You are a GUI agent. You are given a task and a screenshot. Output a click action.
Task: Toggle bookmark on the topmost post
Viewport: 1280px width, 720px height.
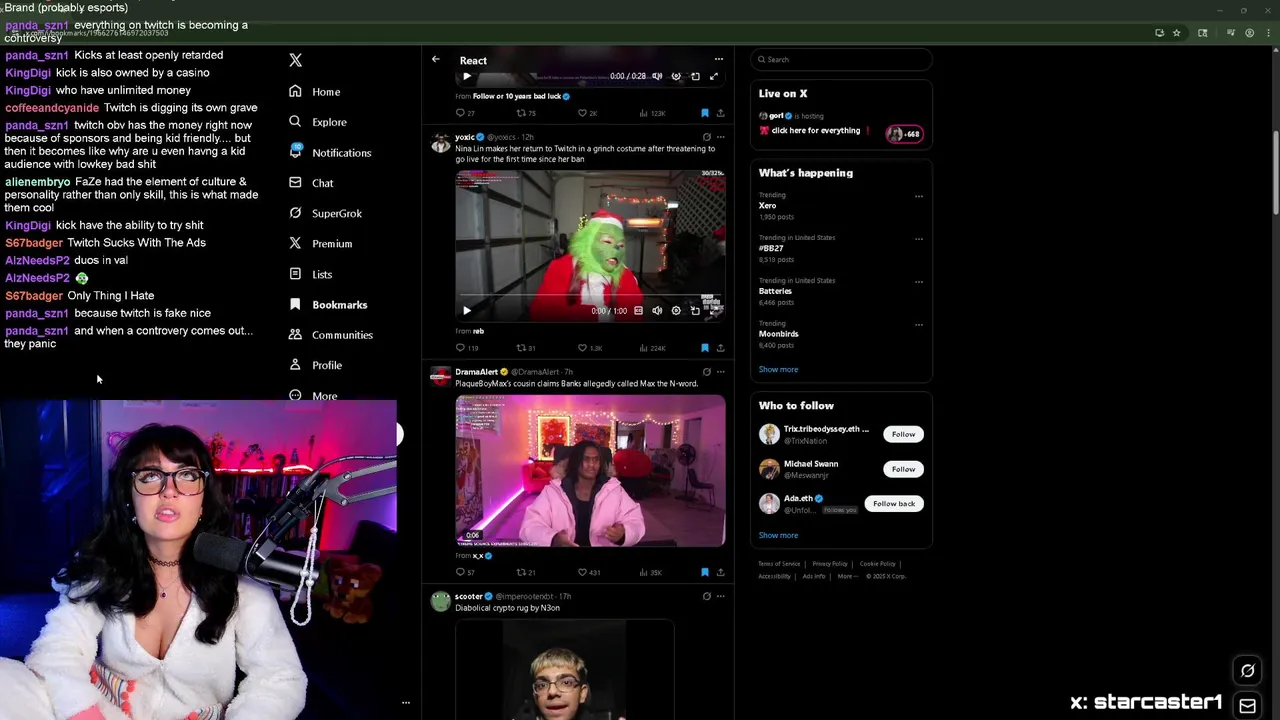(x=705, y=113)
